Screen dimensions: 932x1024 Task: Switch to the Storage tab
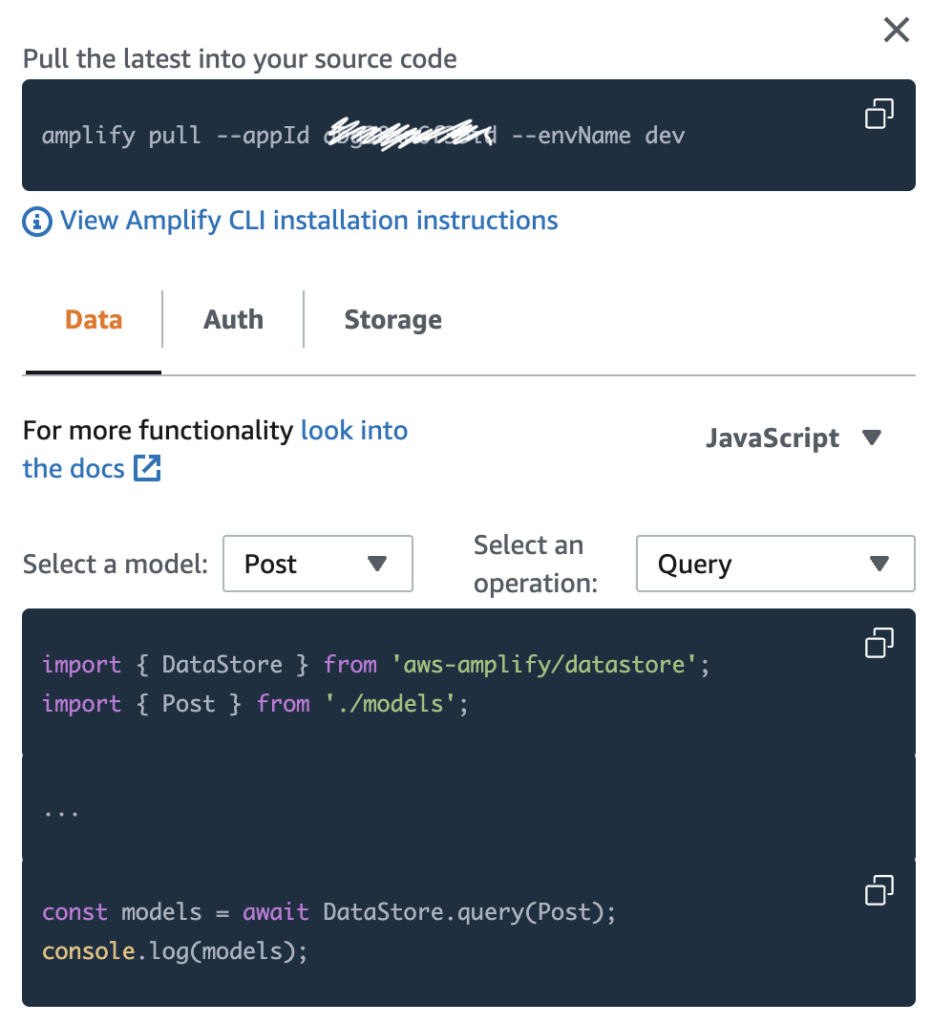point(393,320)
